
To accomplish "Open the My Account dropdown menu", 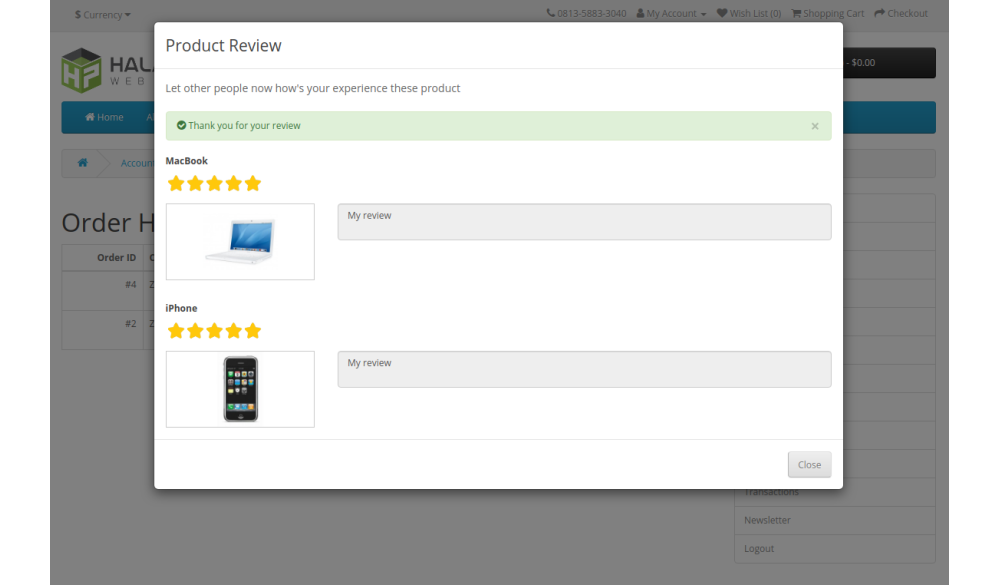I will [x=672, y=14].
